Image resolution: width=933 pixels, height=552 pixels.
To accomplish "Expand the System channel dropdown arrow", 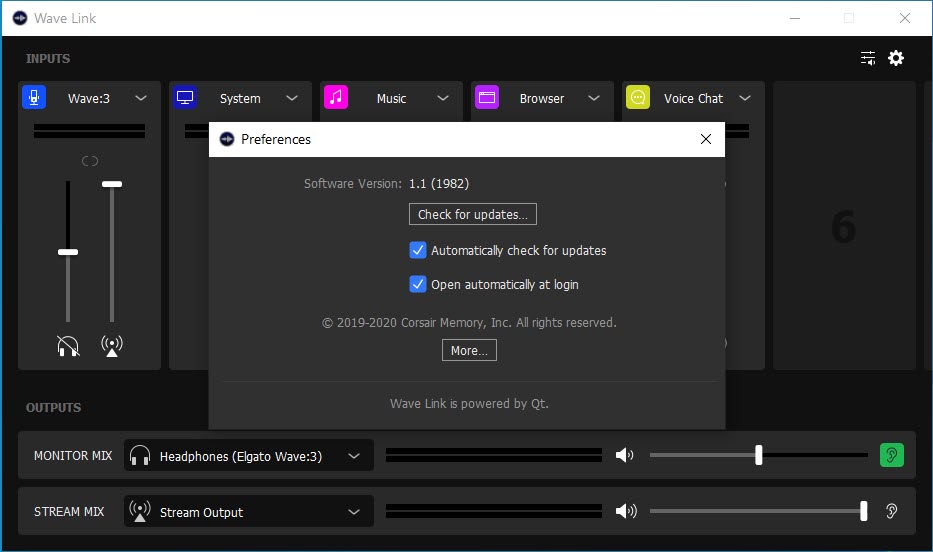I will [x=292, y=98].
